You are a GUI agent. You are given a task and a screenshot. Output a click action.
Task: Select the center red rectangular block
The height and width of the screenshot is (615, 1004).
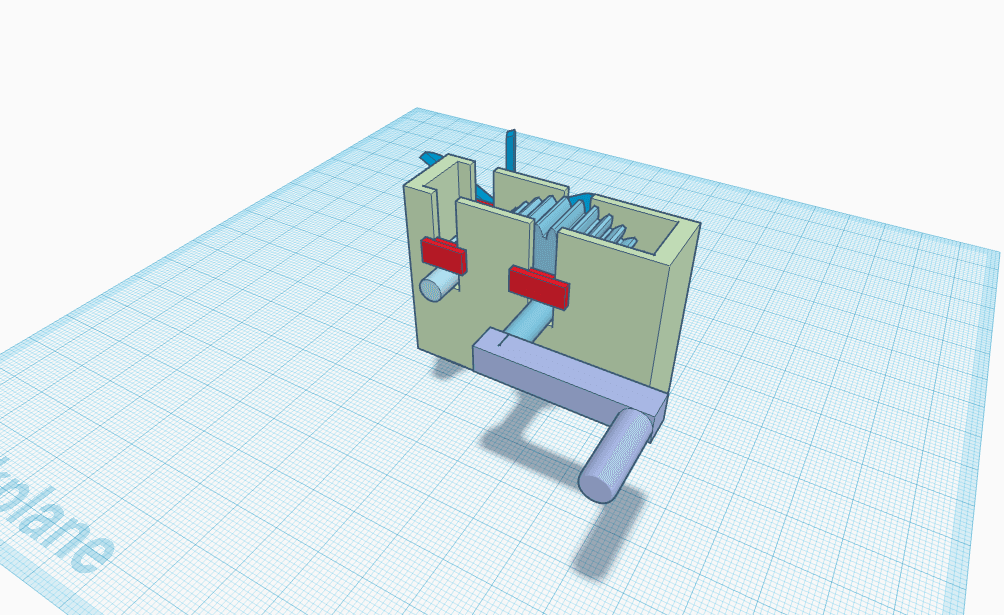538,287
